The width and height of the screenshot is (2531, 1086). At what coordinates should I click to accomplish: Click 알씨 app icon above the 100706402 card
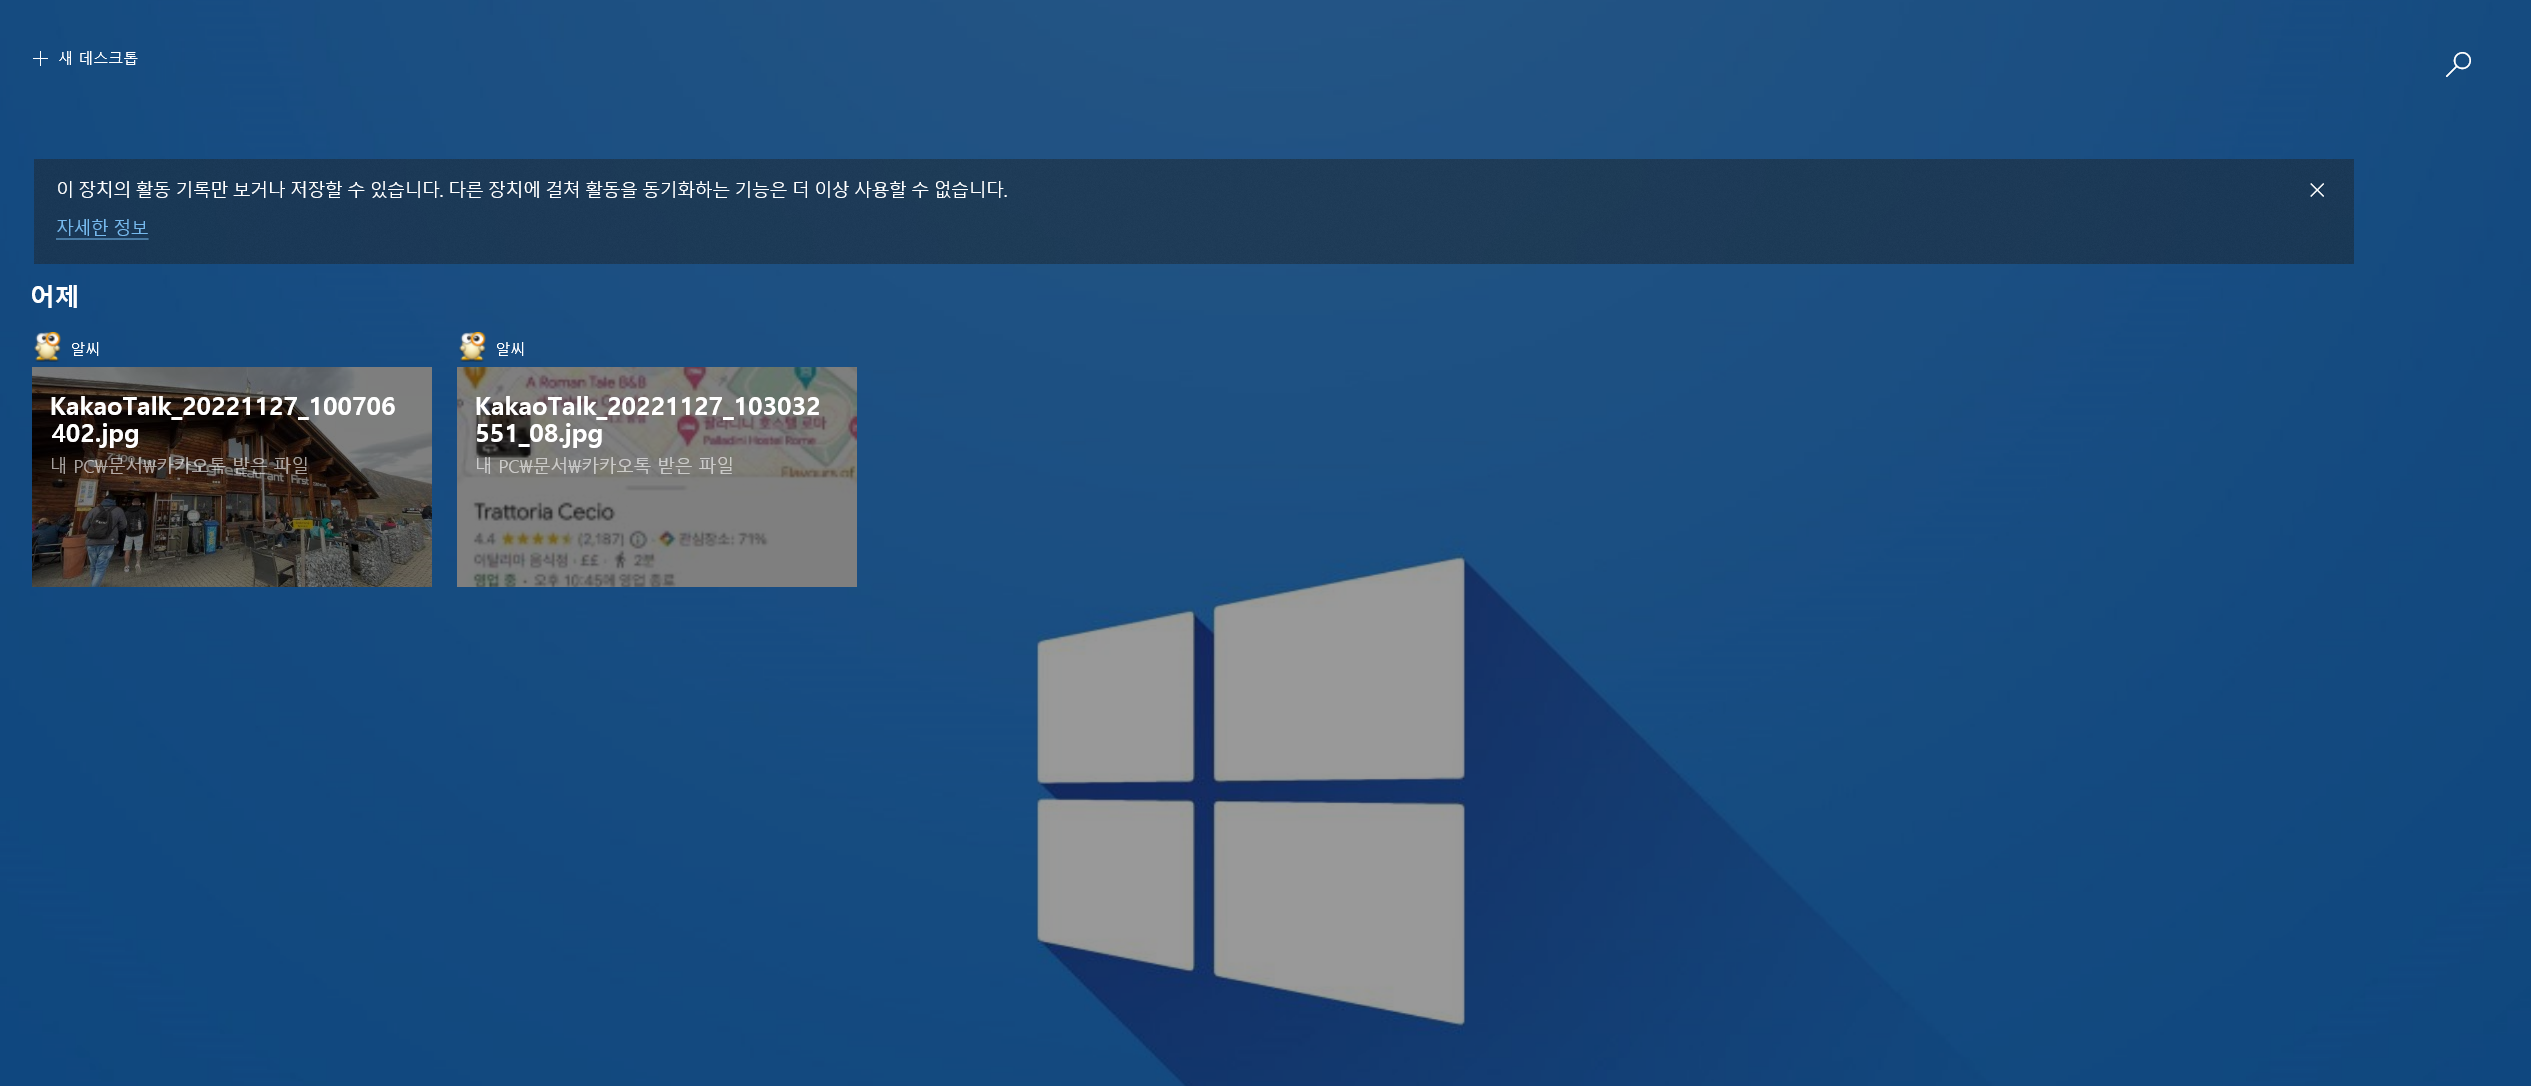[47, 346]
